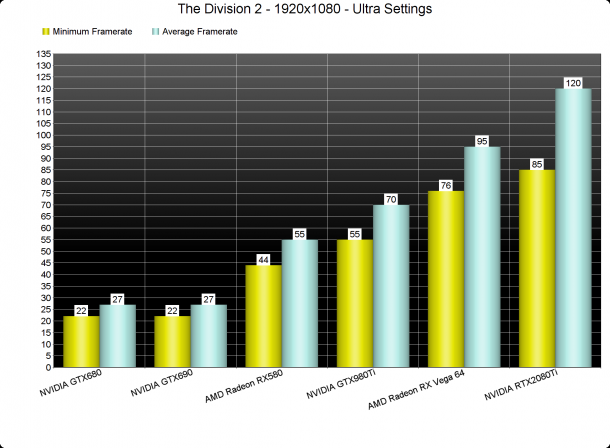Click the "55" data label above RX580 average bar

(300, 234)
